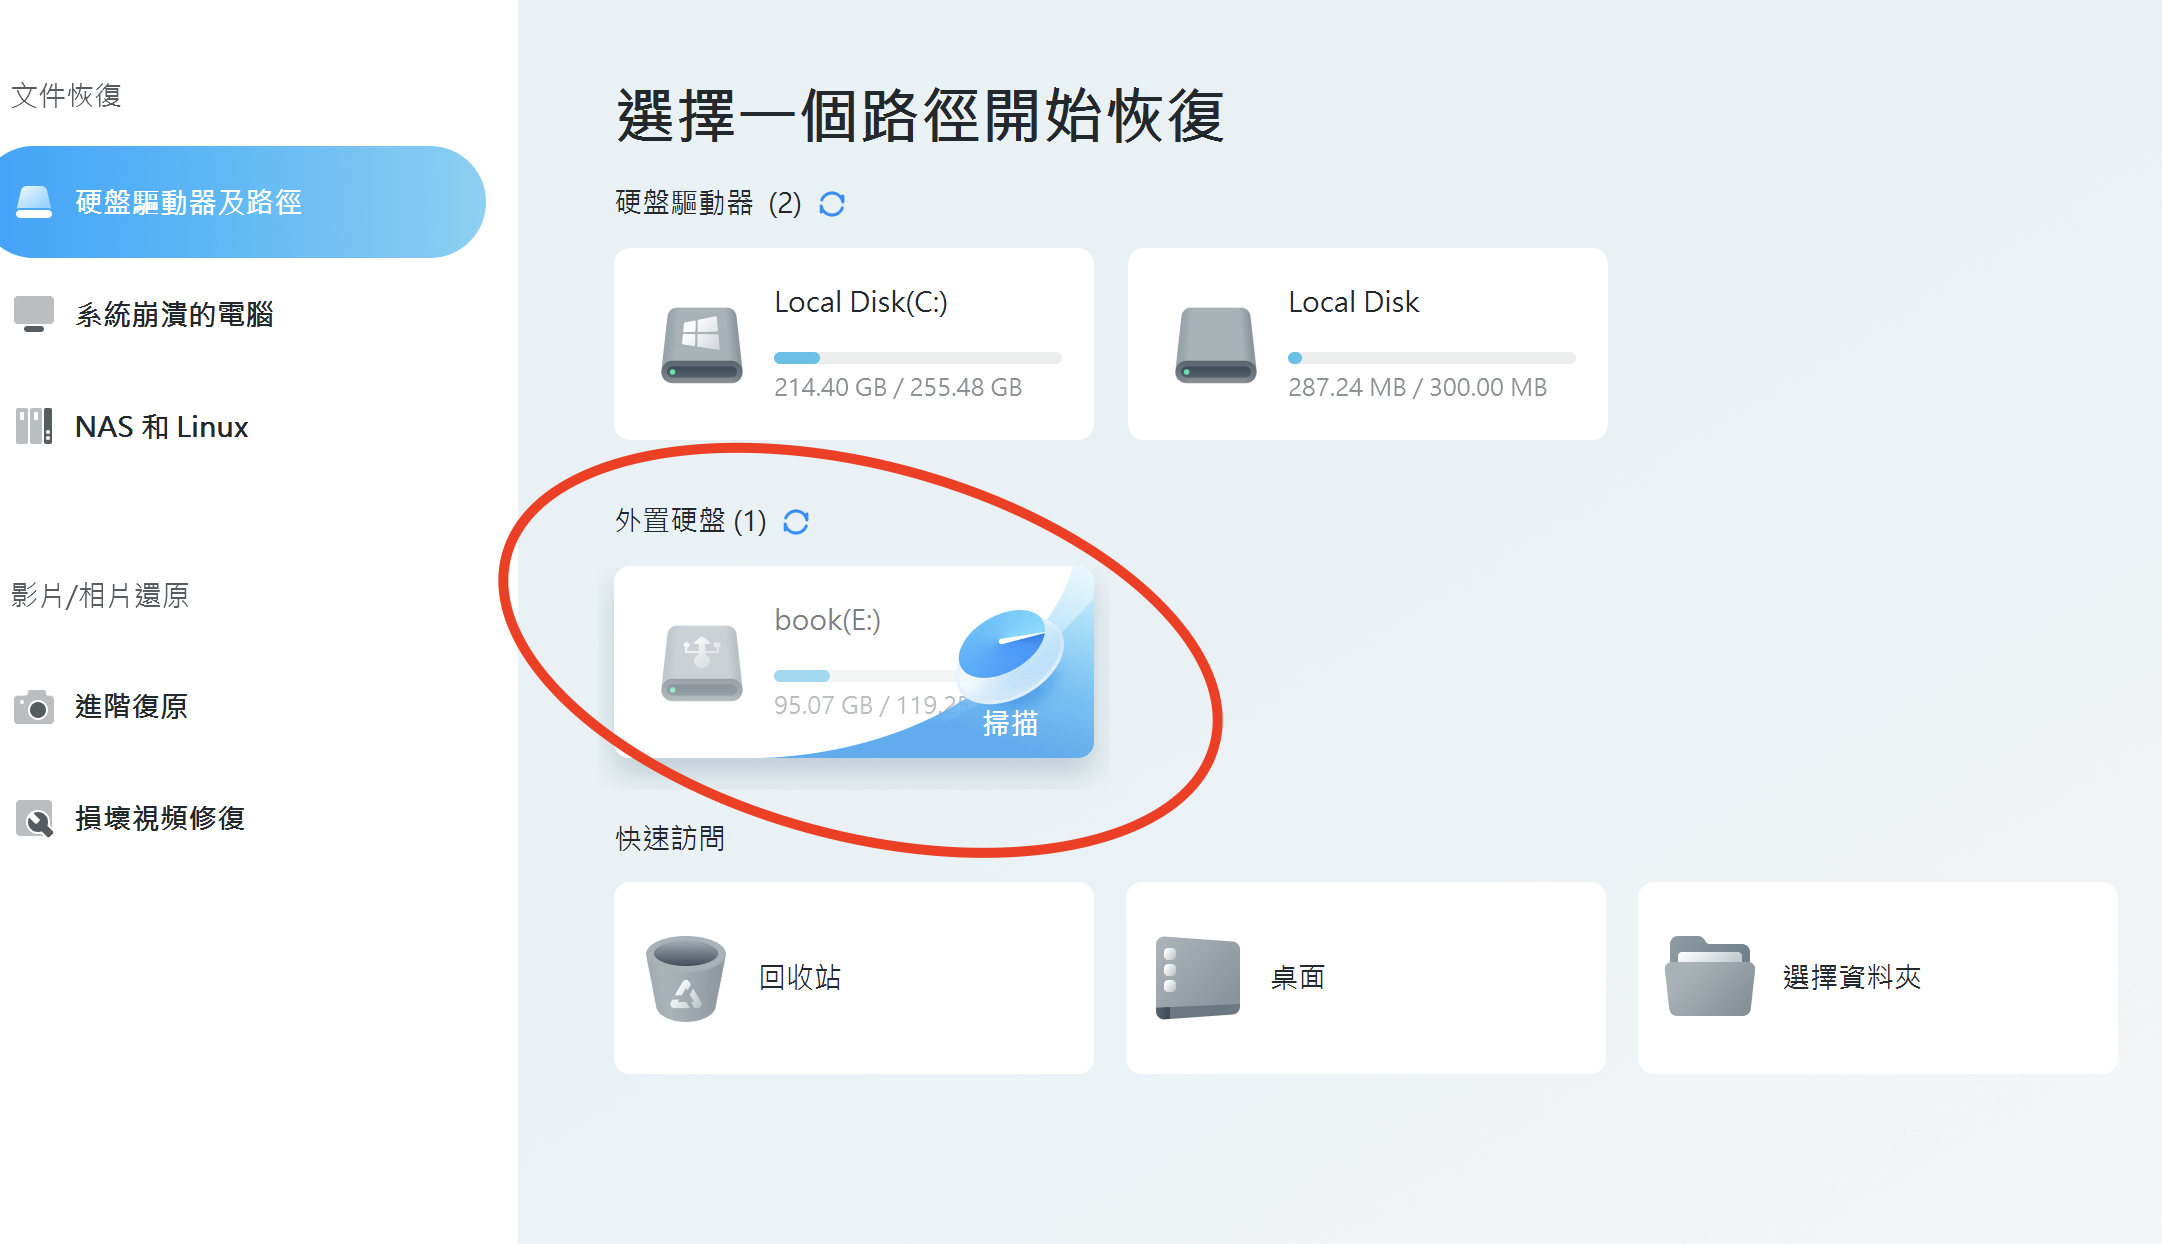The width and height of the screenshot is (2162, 1244).
Task: Open the 回收站 quick access card
Action: pos(853,977)
